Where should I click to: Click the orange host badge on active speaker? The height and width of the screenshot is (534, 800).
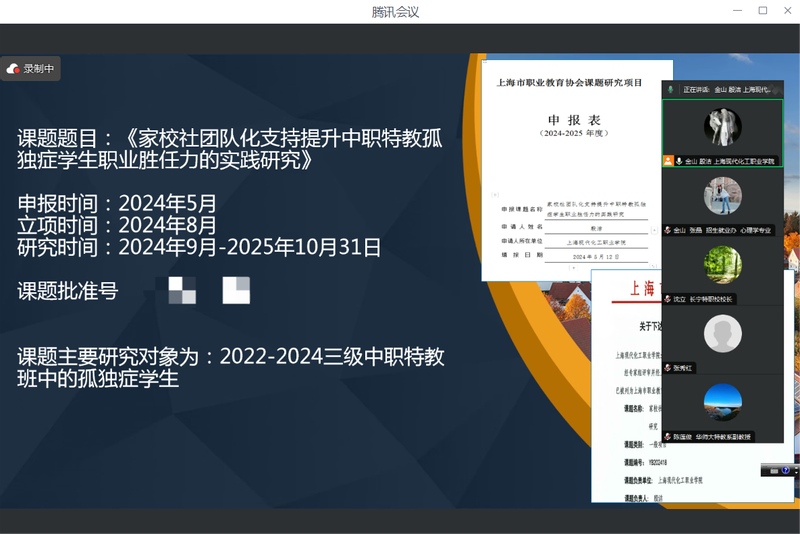point(668,161)
